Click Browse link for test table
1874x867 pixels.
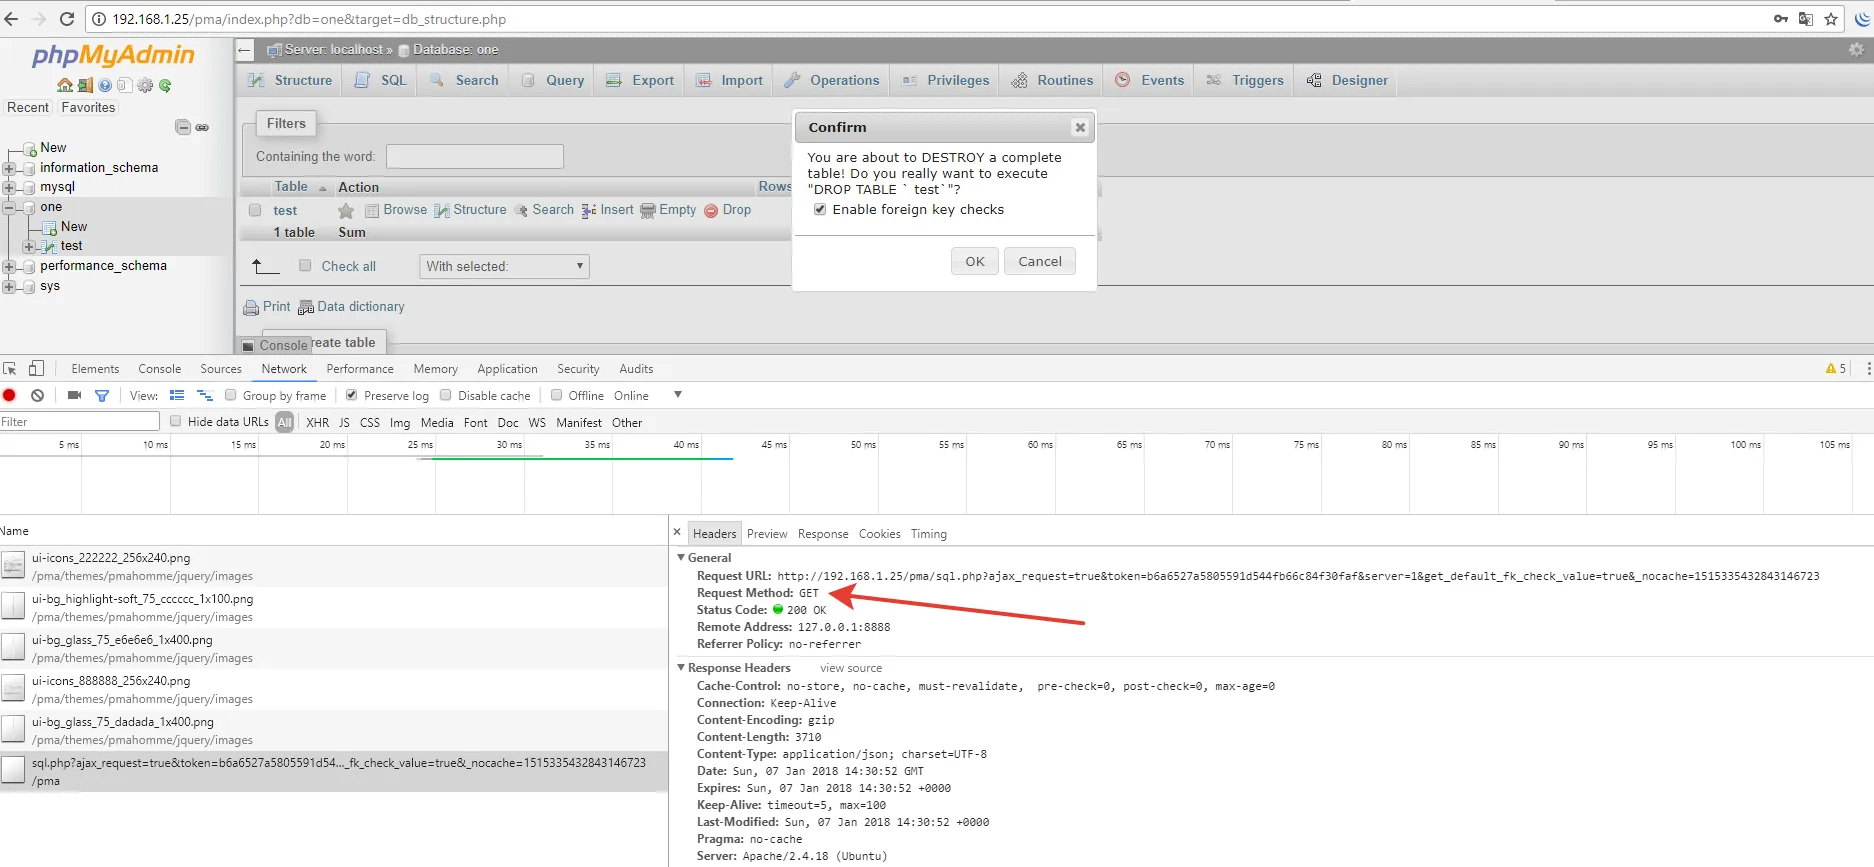[x=396, y=210]
